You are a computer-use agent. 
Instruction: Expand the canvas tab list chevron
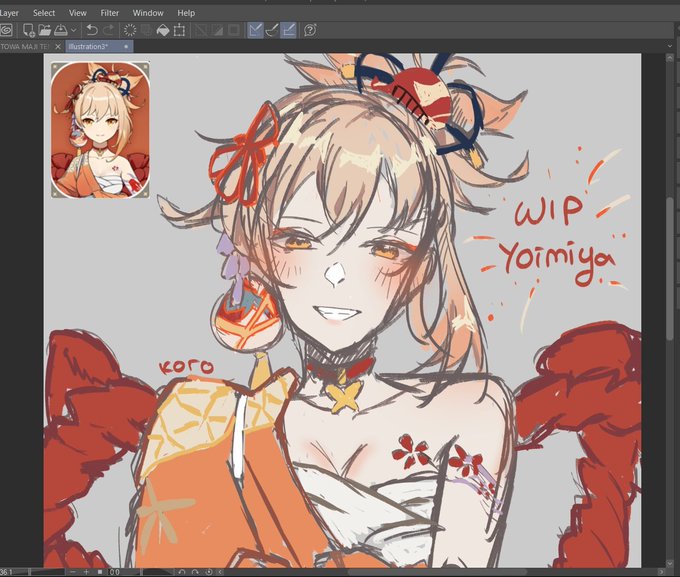[x=670, y=46]
